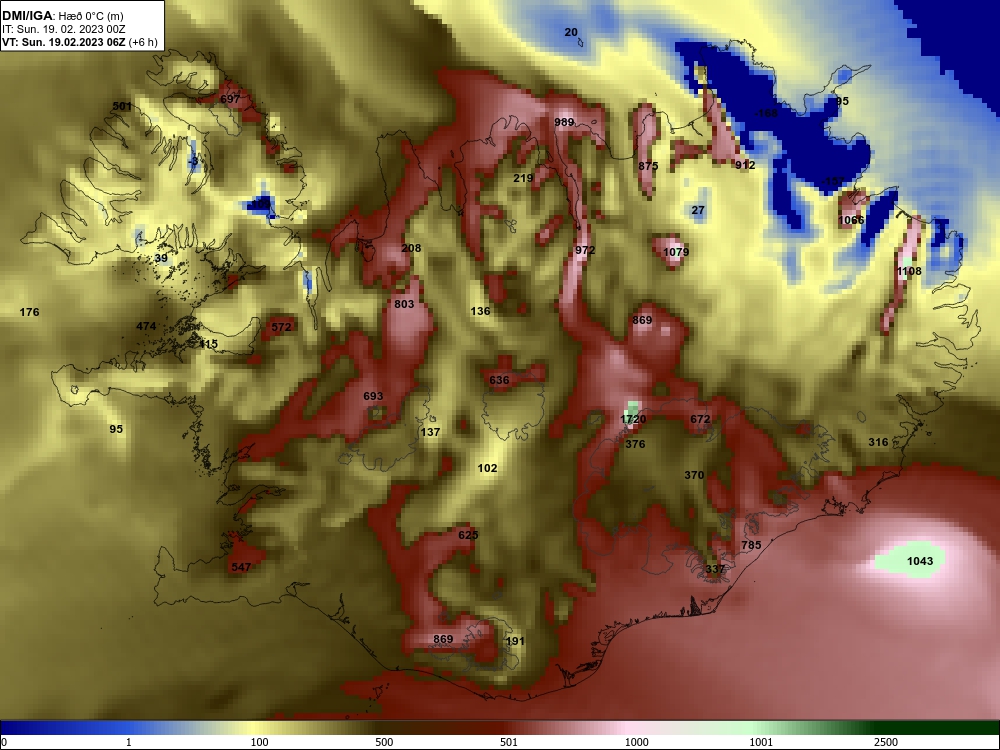Click the 20 value on the northern island
This screenshot has width=1000, height=750.
tap(571, 32)
